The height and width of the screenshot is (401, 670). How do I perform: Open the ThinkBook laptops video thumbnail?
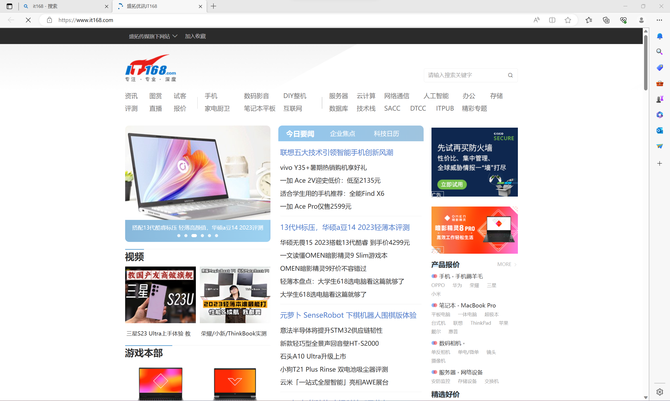click(x=235, y=295)
